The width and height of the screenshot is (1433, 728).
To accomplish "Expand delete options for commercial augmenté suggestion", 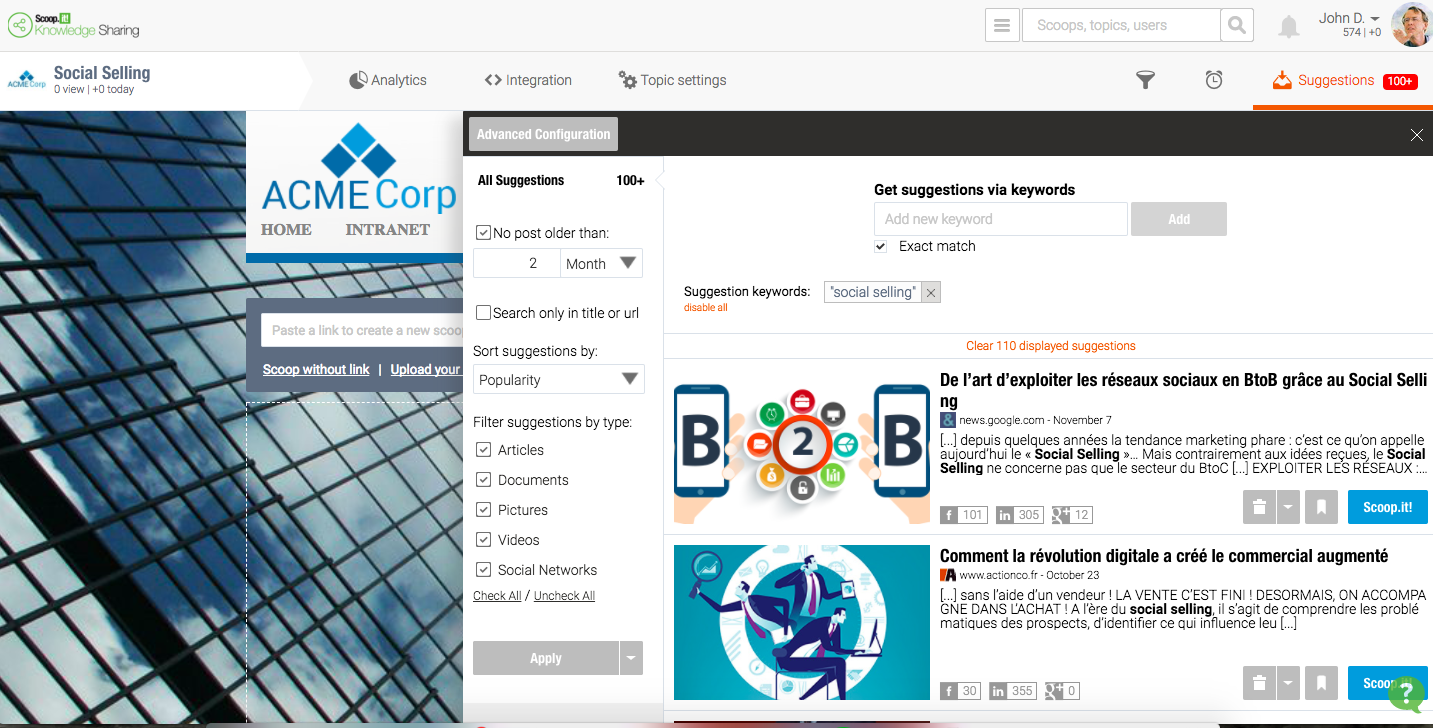I will pos(1288,683).
